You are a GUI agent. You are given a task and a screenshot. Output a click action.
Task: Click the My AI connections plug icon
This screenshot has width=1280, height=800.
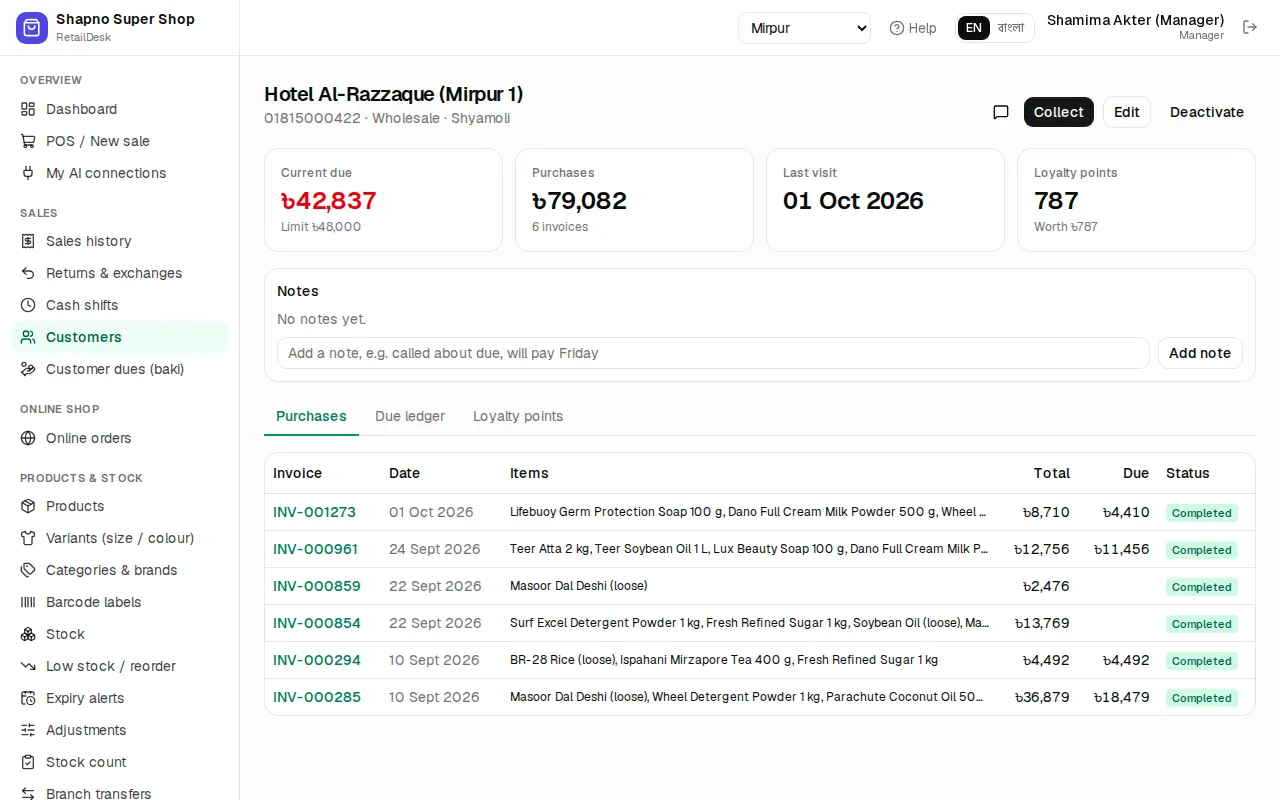coord(28,173)
